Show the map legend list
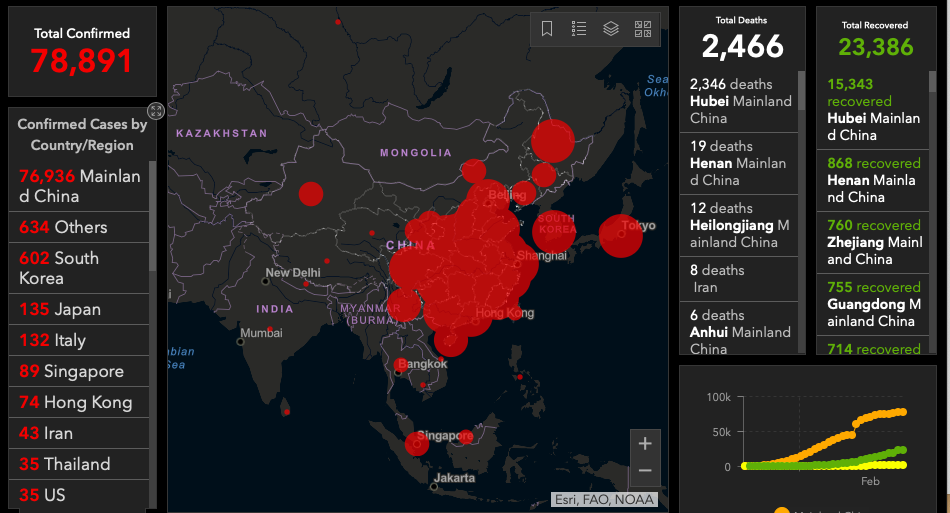This screenshot has width=950, height=513. (579, 29)
